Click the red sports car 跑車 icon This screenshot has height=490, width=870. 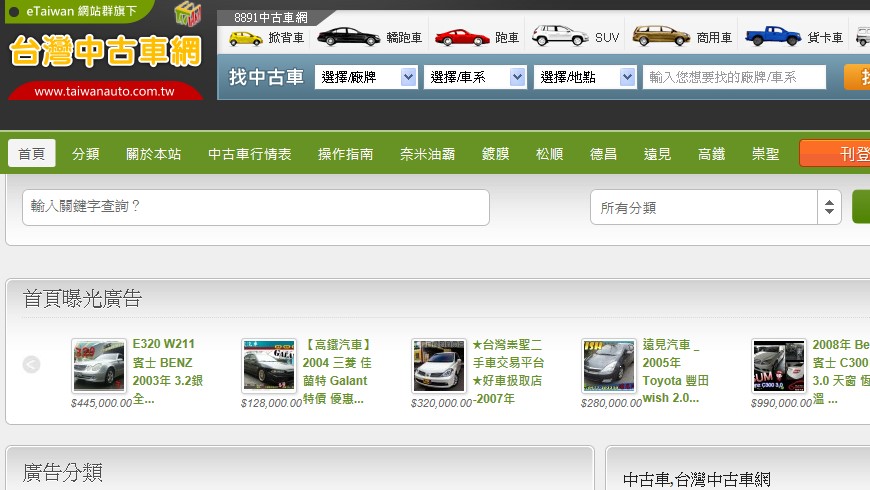(462, 38)
